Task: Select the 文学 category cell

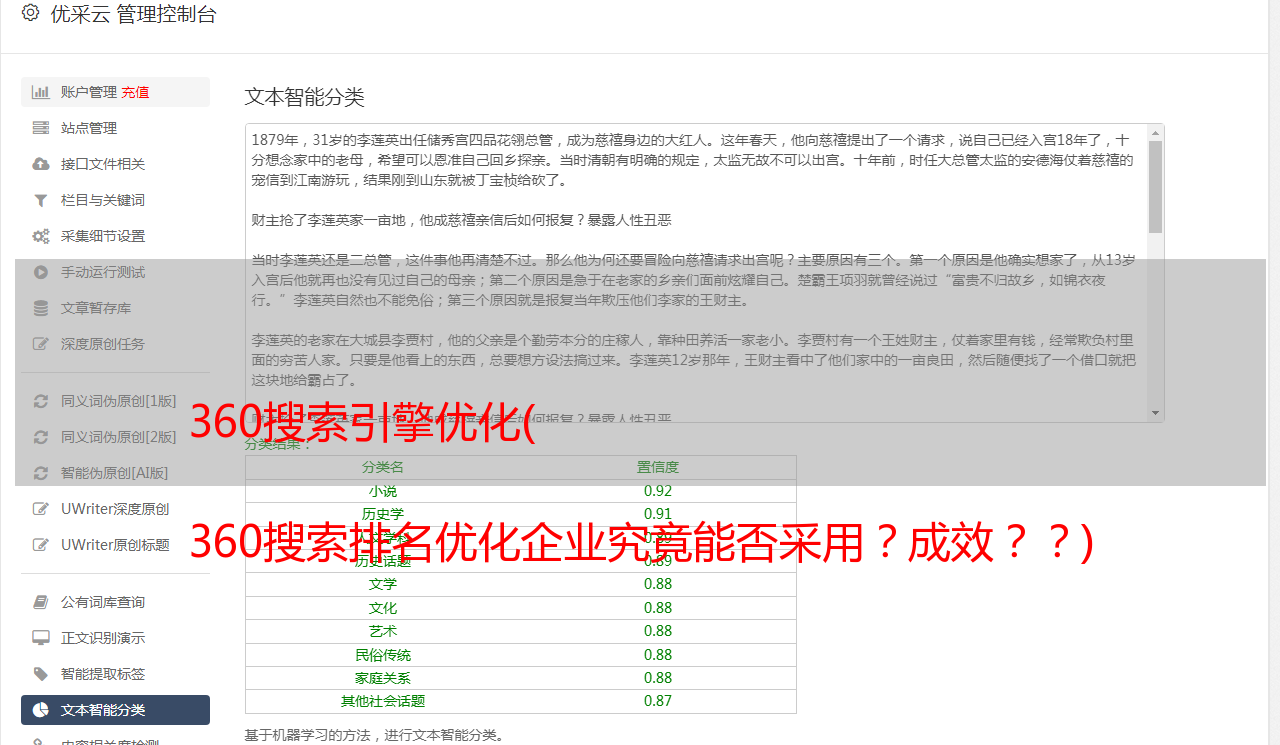Action: click(383, 584)
